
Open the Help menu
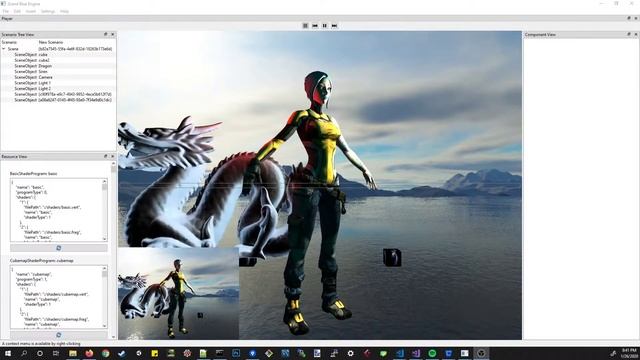pos(64,11)
